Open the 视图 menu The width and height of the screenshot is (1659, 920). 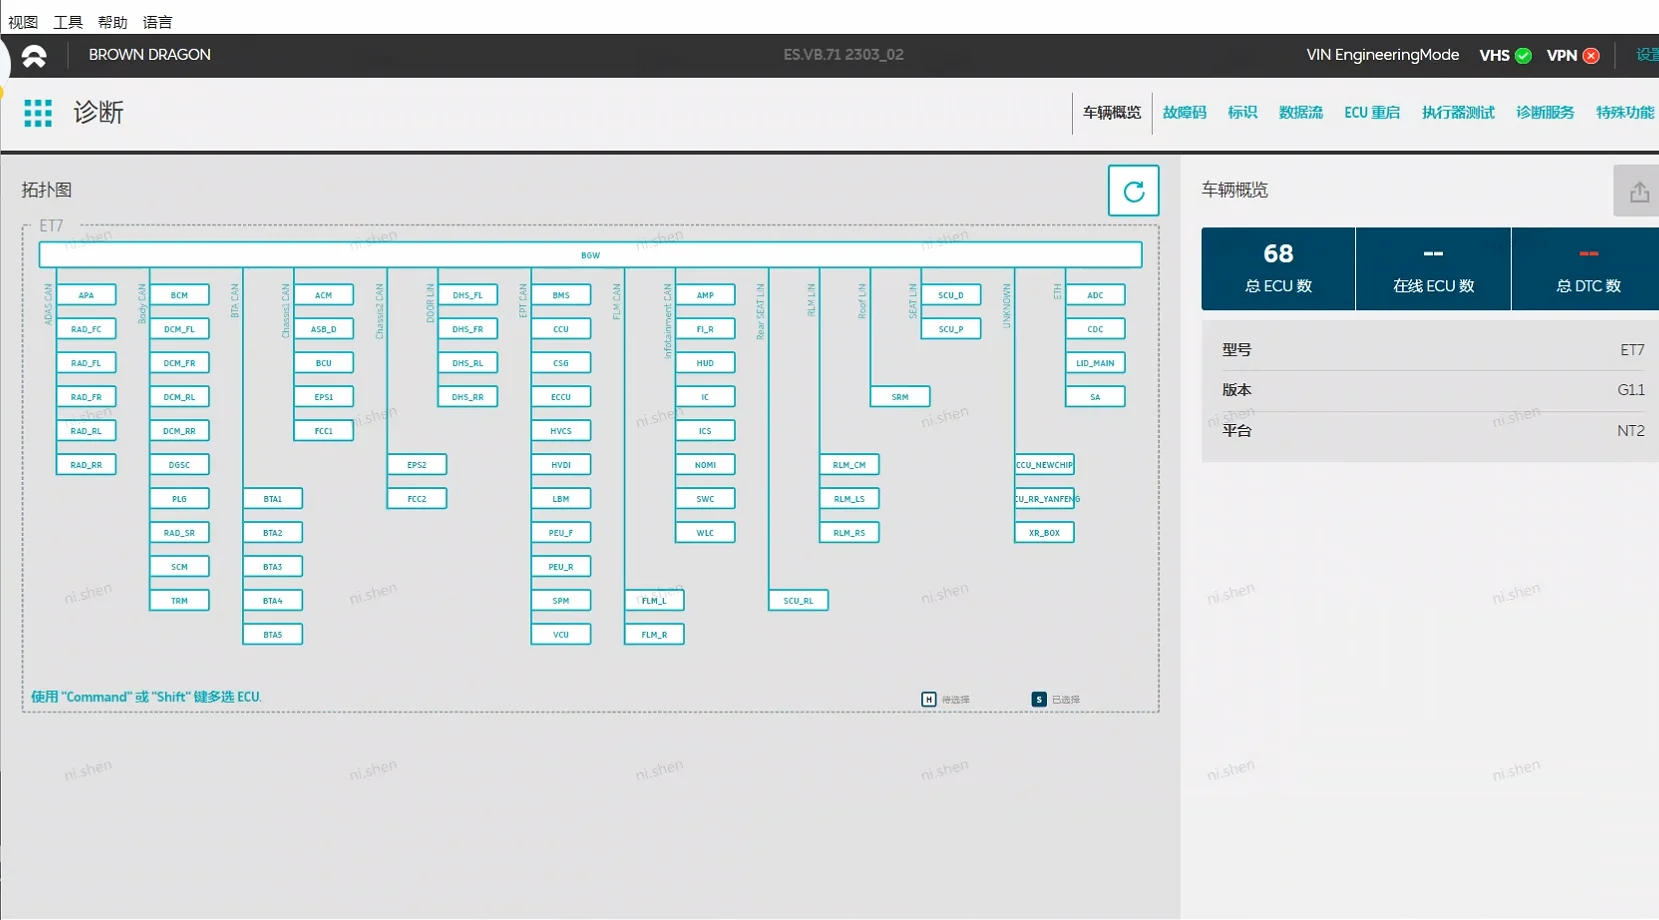coord(23,22)
